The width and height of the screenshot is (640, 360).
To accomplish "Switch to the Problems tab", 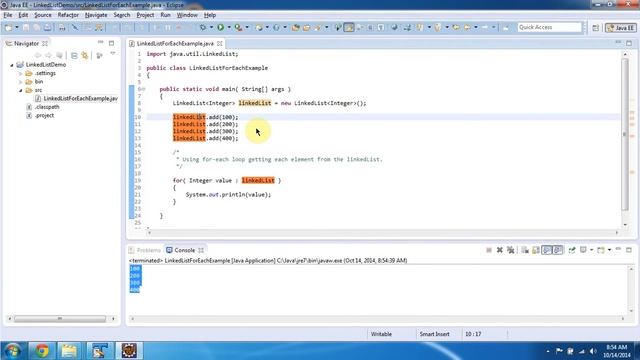I will (x=145, y=250).
